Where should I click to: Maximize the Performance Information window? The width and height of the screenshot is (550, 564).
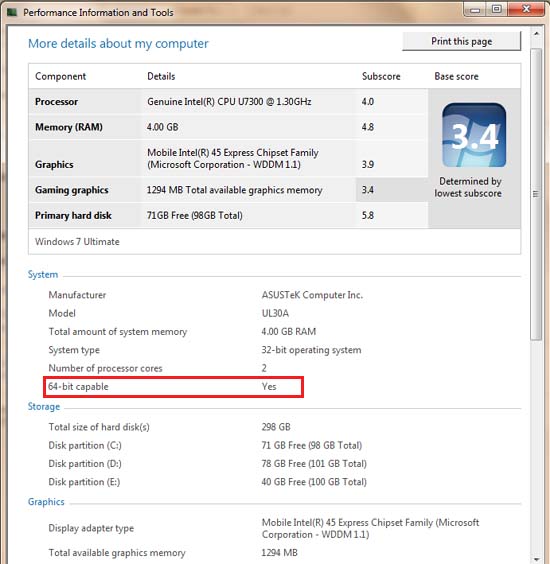497,9
